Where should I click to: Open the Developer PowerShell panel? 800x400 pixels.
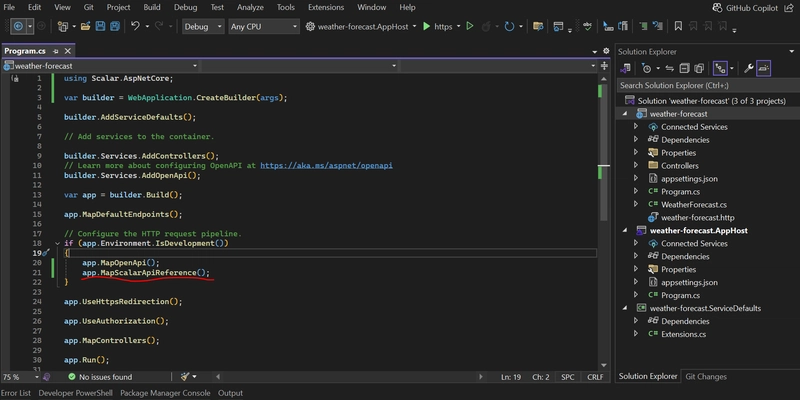tap(76, 393)
